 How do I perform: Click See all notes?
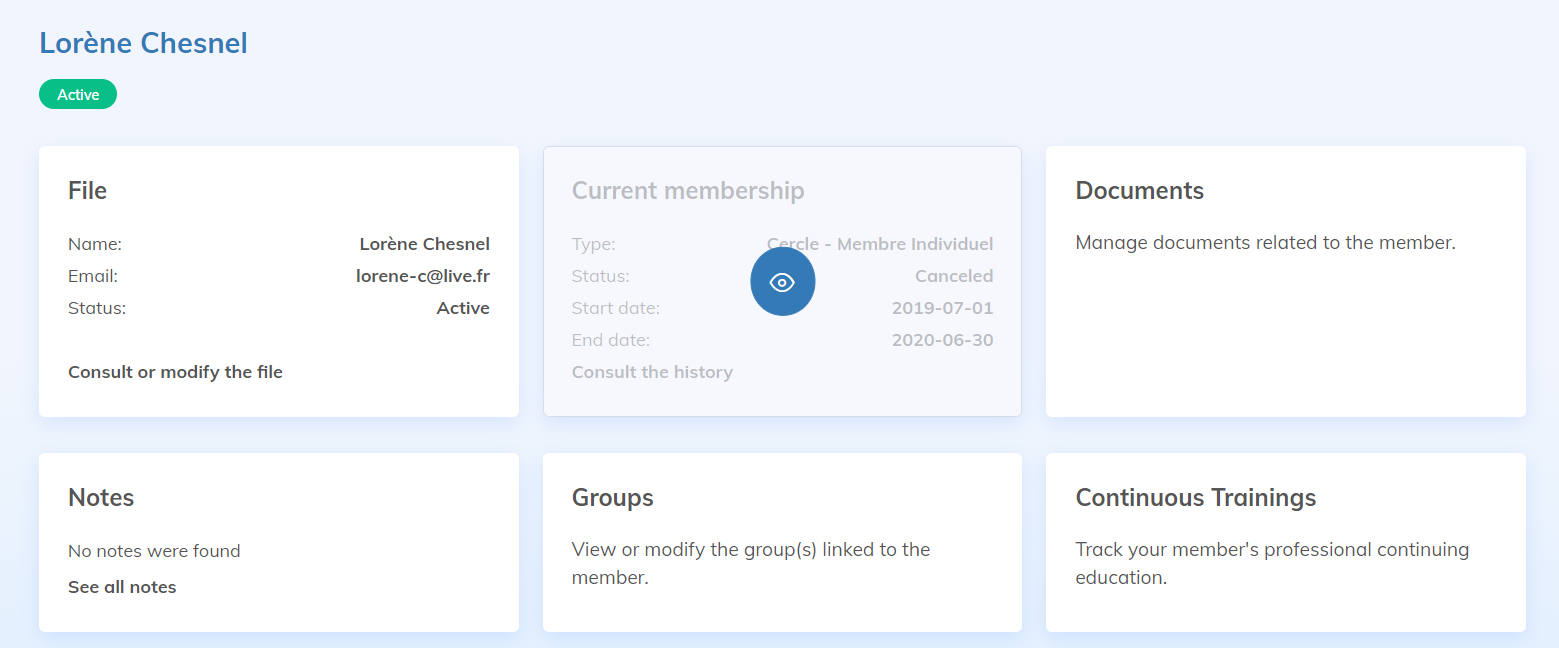[x=122, y=587]
